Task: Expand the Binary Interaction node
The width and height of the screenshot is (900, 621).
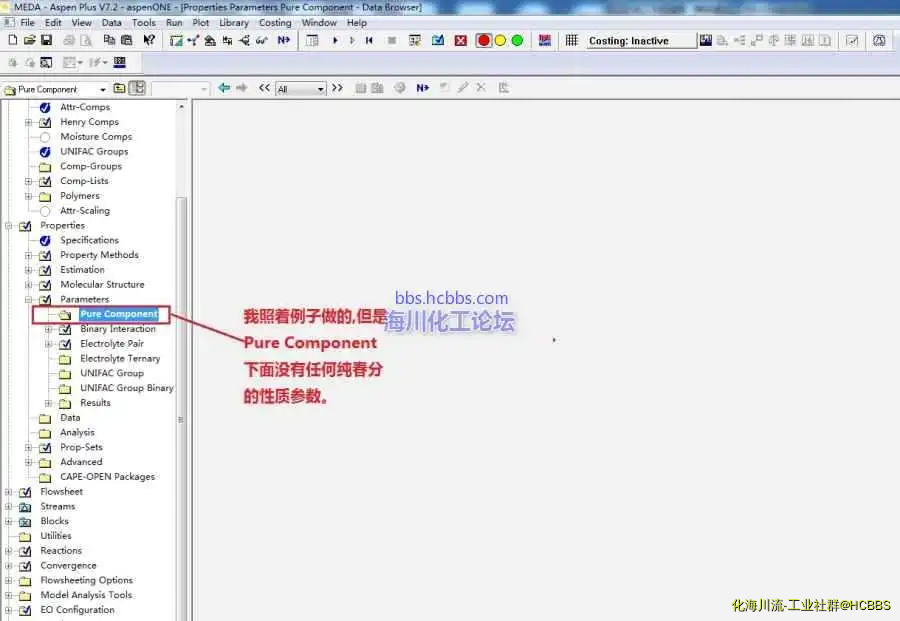Action: pos(48,329)
